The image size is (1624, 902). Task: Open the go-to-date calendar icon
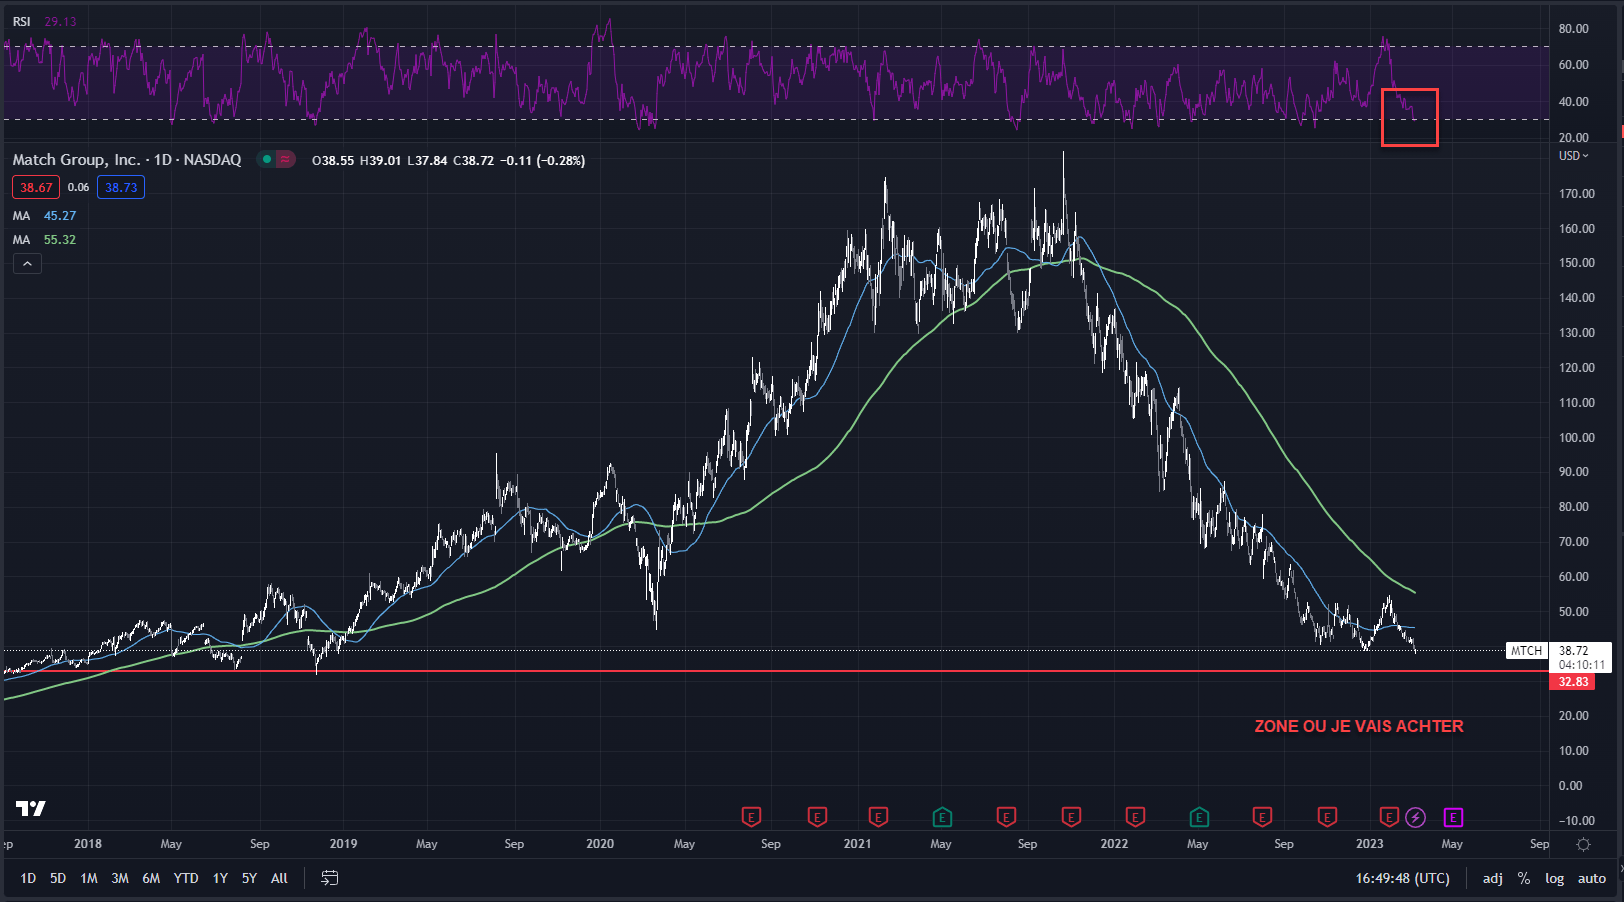point(330,878)
